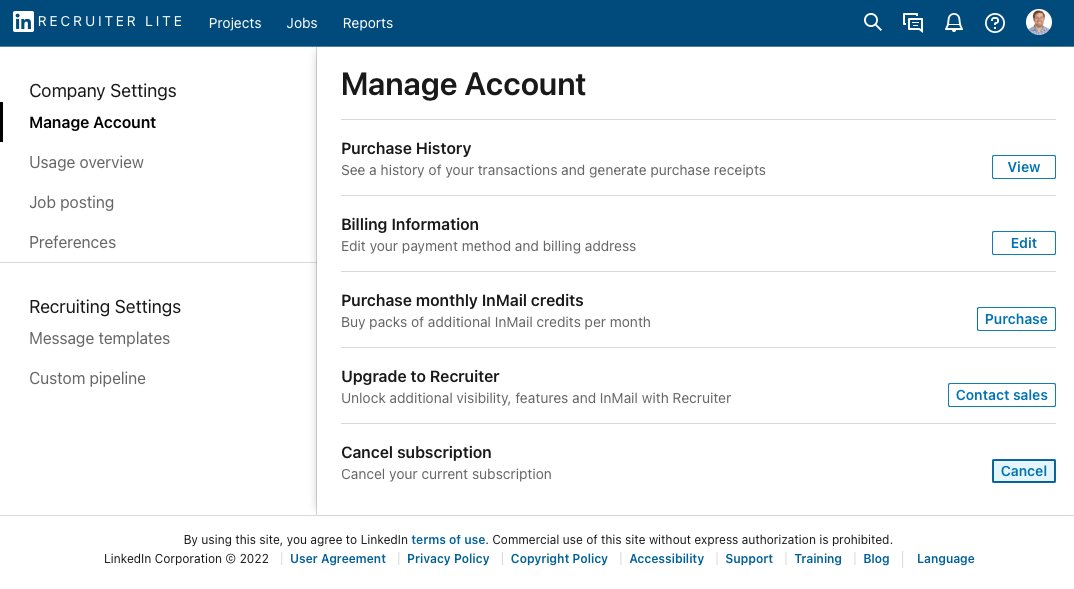Open Copyright Policy footer link

point(559,559)
